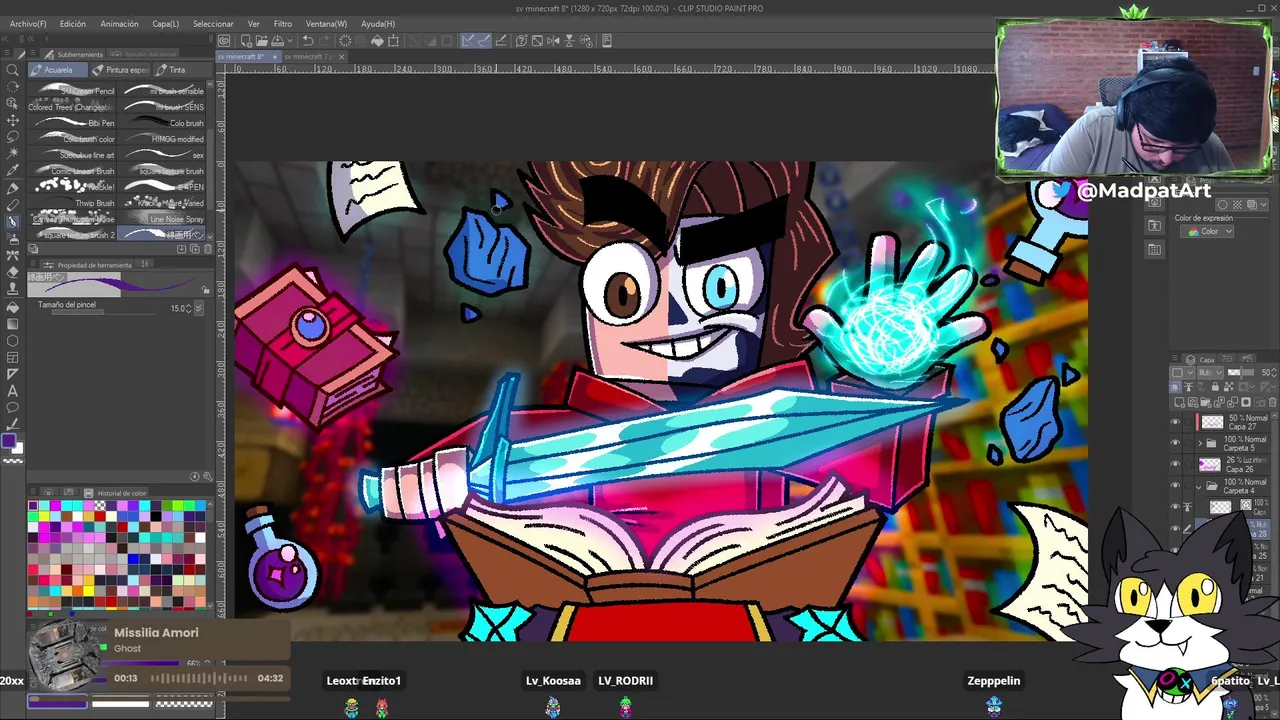The width and height of the screenshot is (1280, 720).
Task: Click the Undo arrow icon
Action: click(308, 41)
